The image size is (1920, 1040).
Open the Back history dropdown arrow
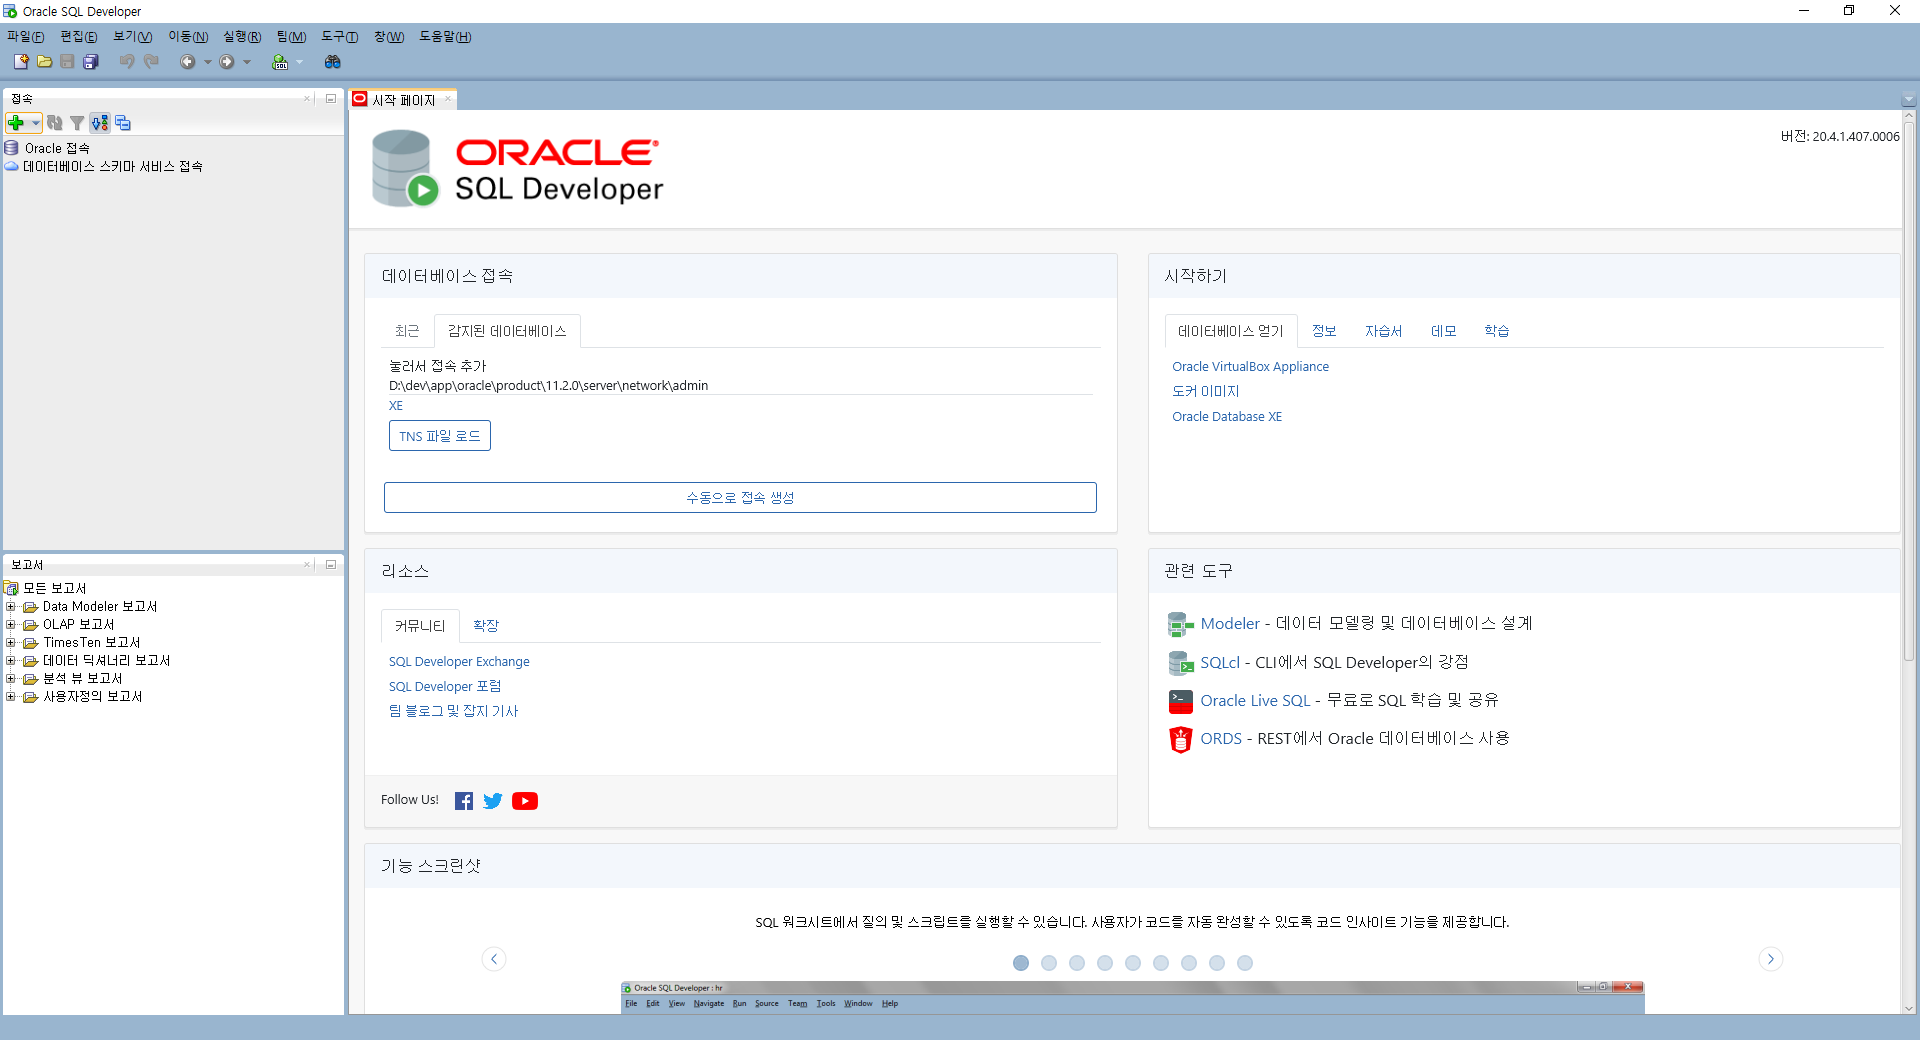[208, 62]
